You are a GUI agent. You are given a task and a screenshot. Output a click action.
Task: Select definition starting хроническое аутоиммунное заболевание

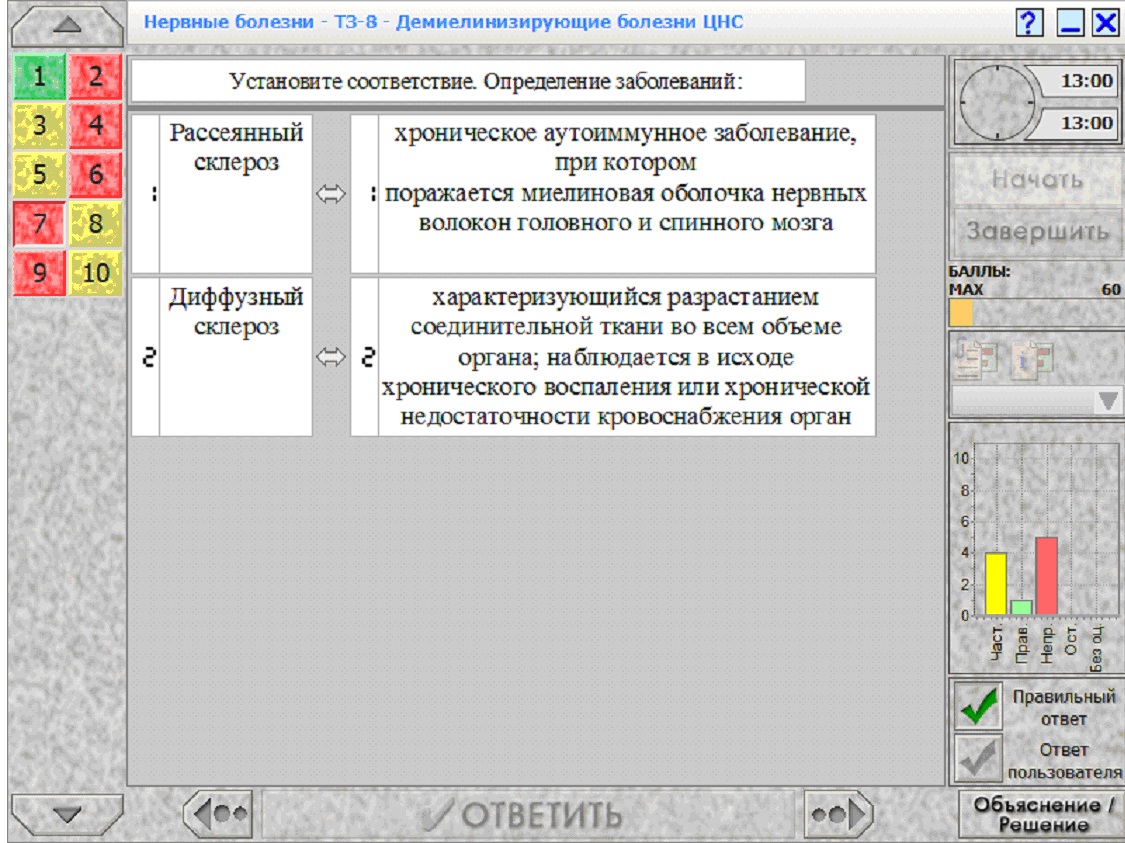tap(626, 194)
